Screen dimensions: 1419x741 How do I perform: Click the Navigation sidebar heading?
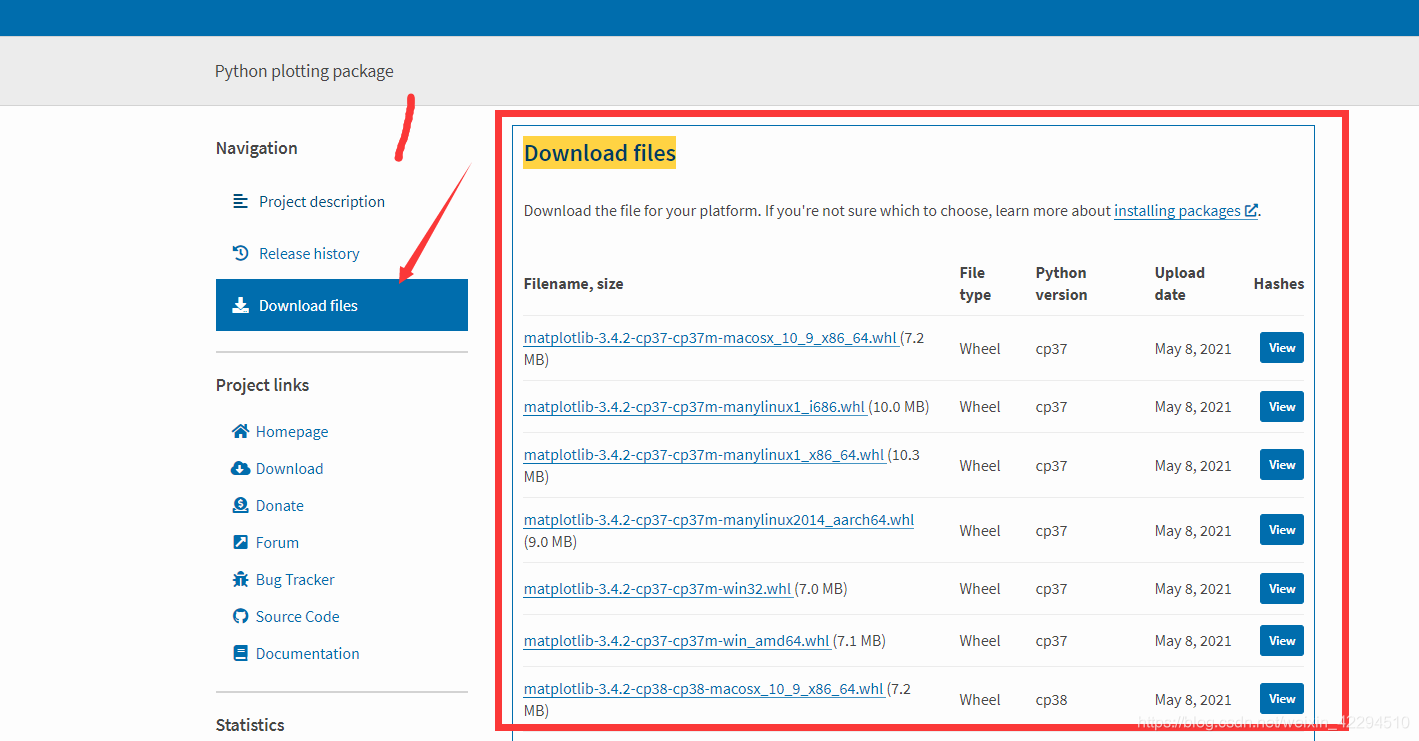257,148
